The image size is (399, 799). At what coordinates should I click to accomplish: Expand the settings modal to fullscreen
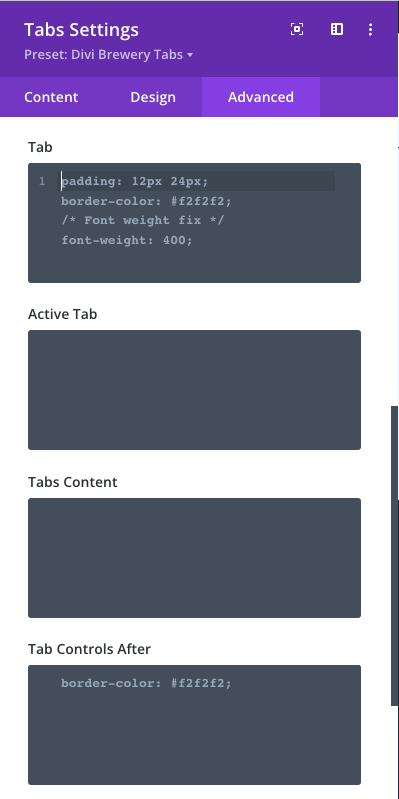pyautogui.click(x=297, y=30)
